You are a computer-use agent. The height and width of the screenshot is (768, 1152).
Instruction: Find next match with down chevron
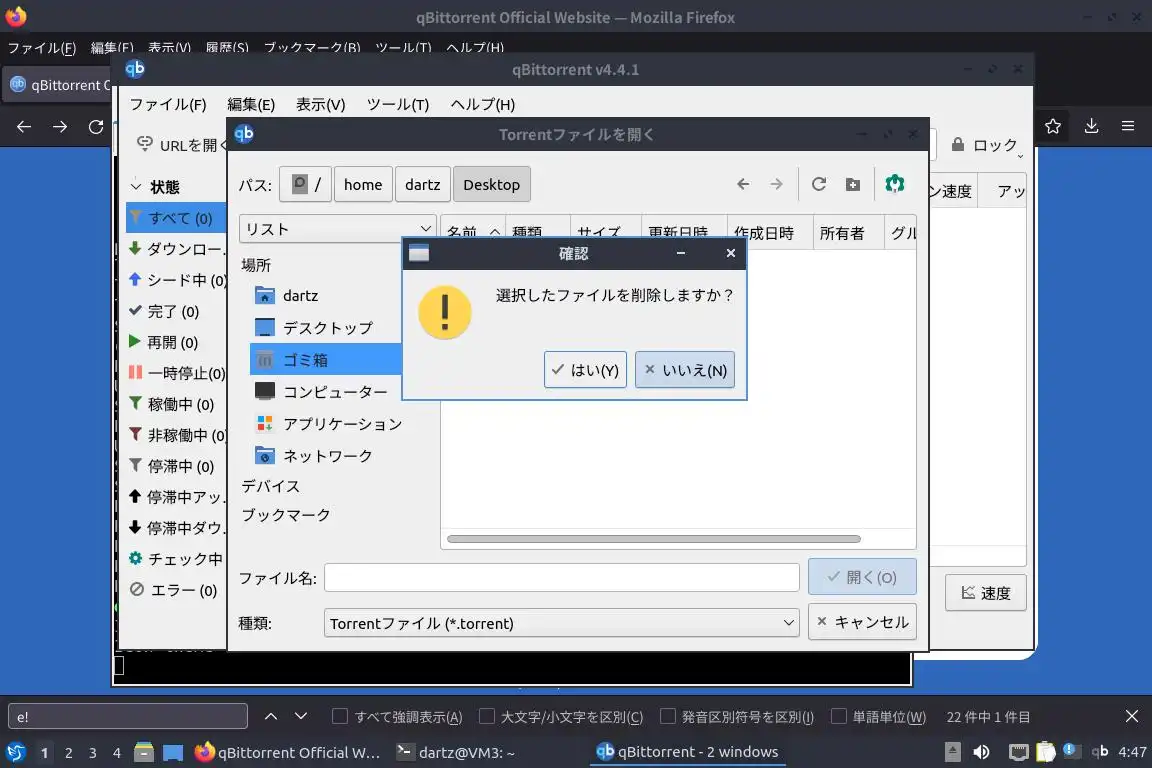click(x=300, y=716)
